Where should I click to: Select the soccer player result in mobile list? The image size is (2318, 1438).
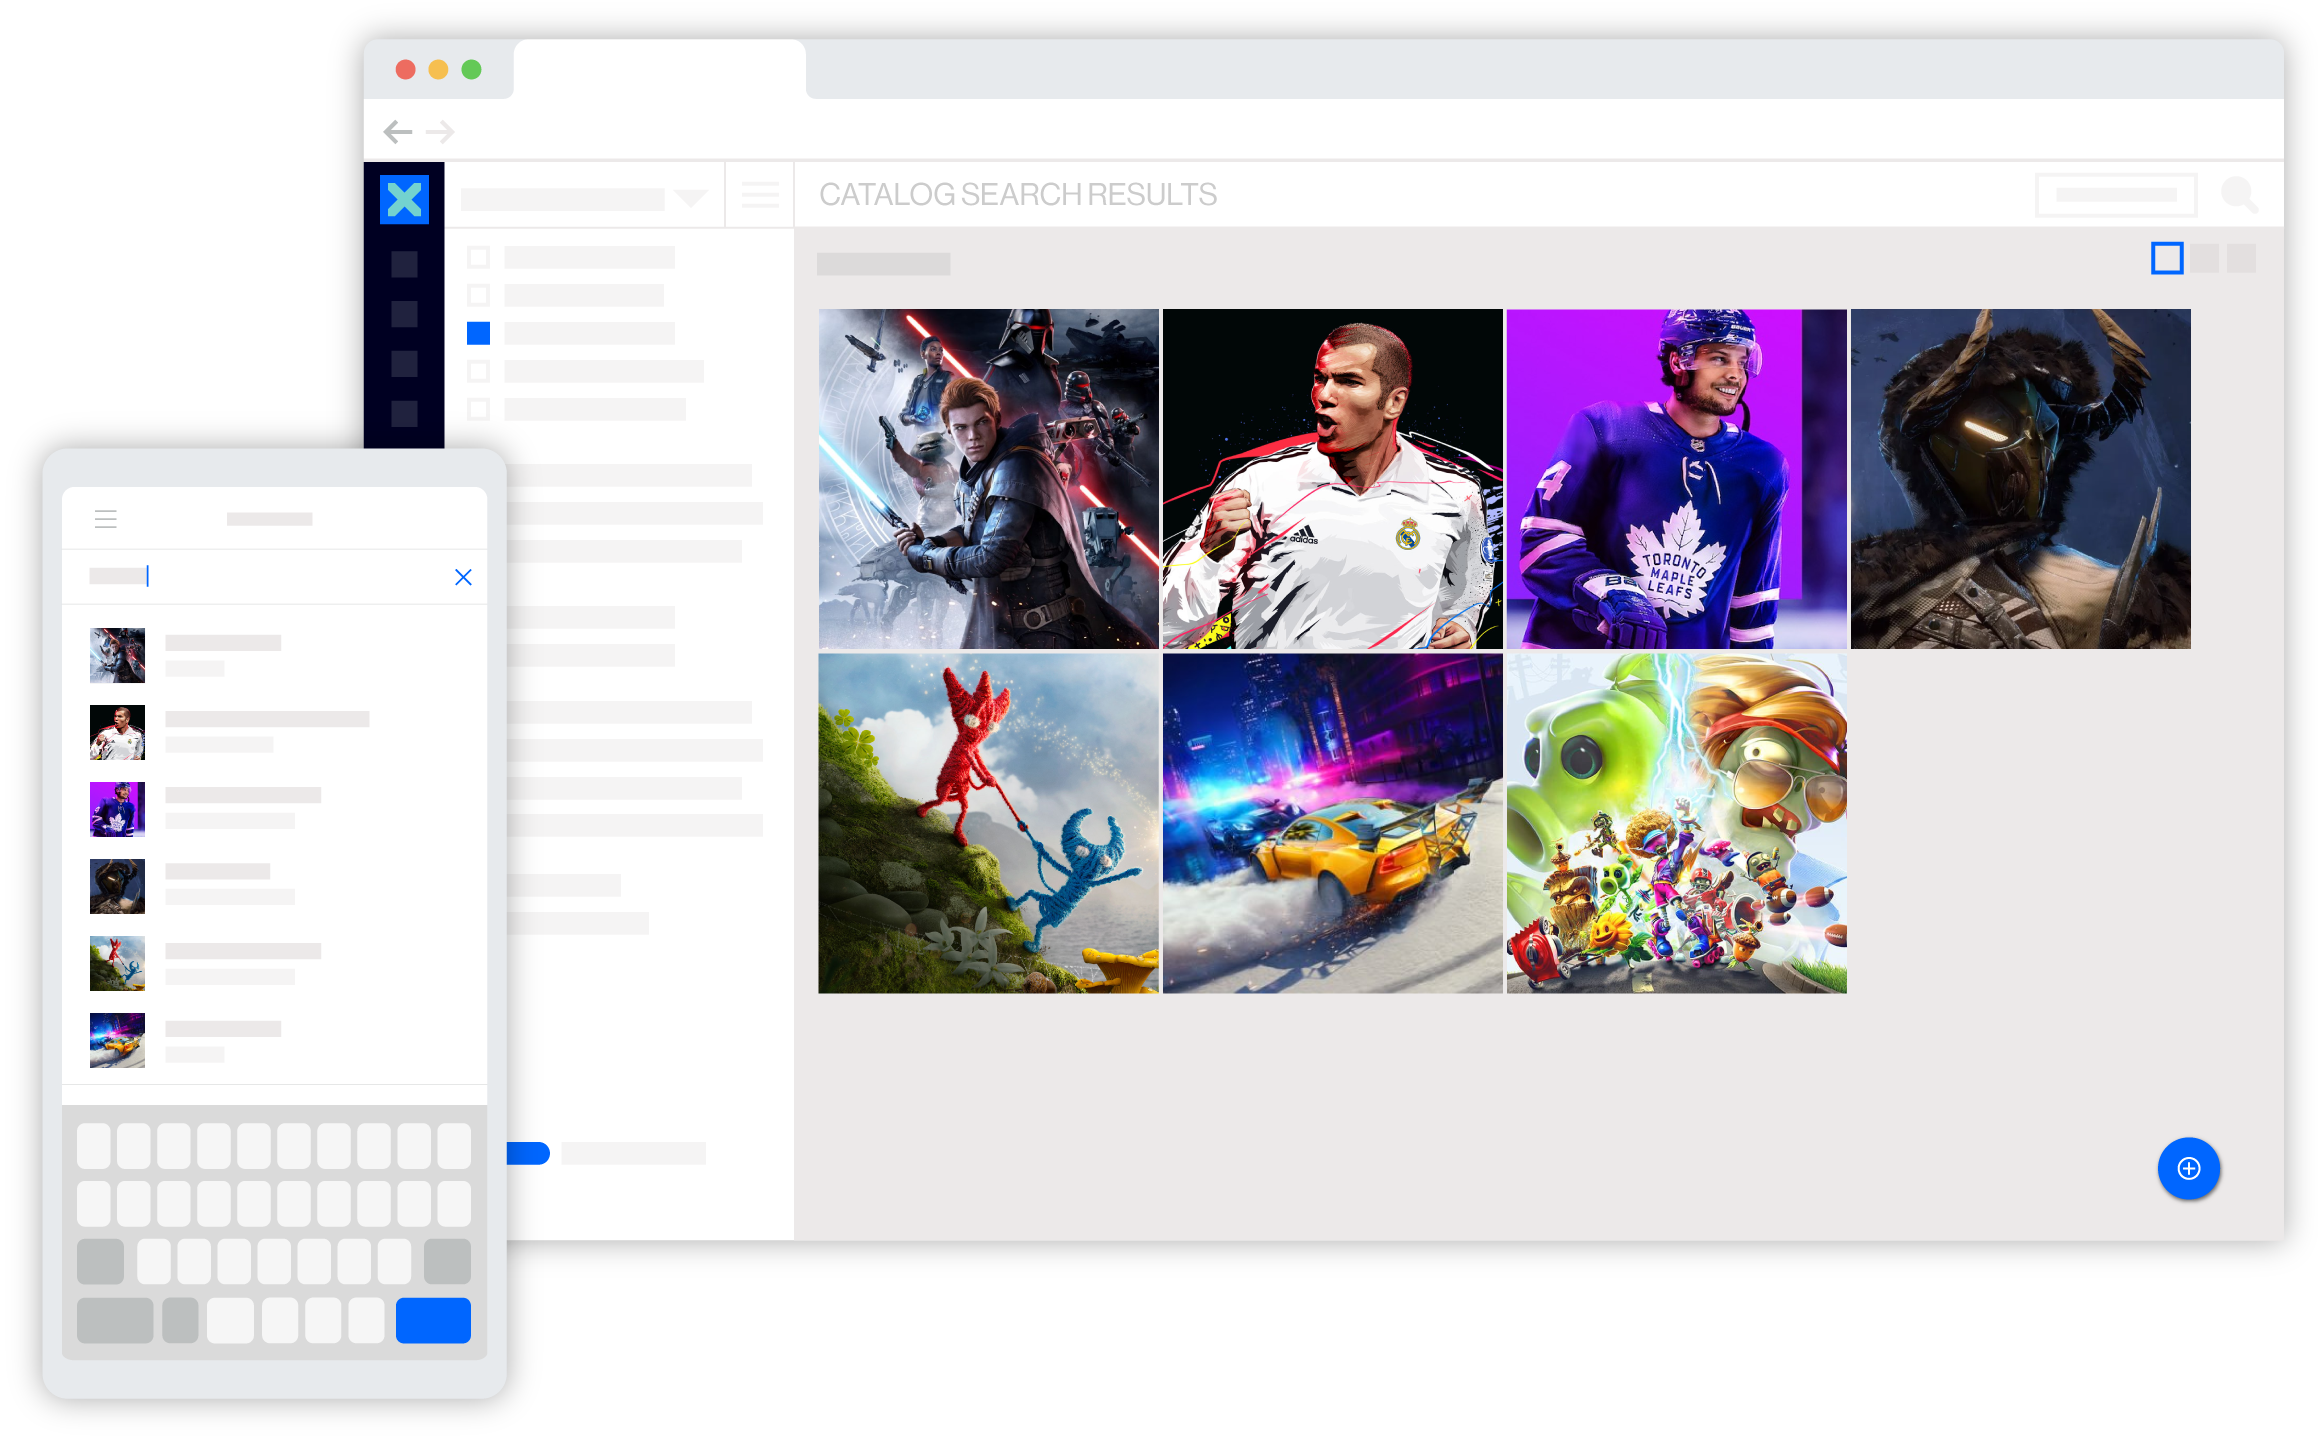(275, 732)
